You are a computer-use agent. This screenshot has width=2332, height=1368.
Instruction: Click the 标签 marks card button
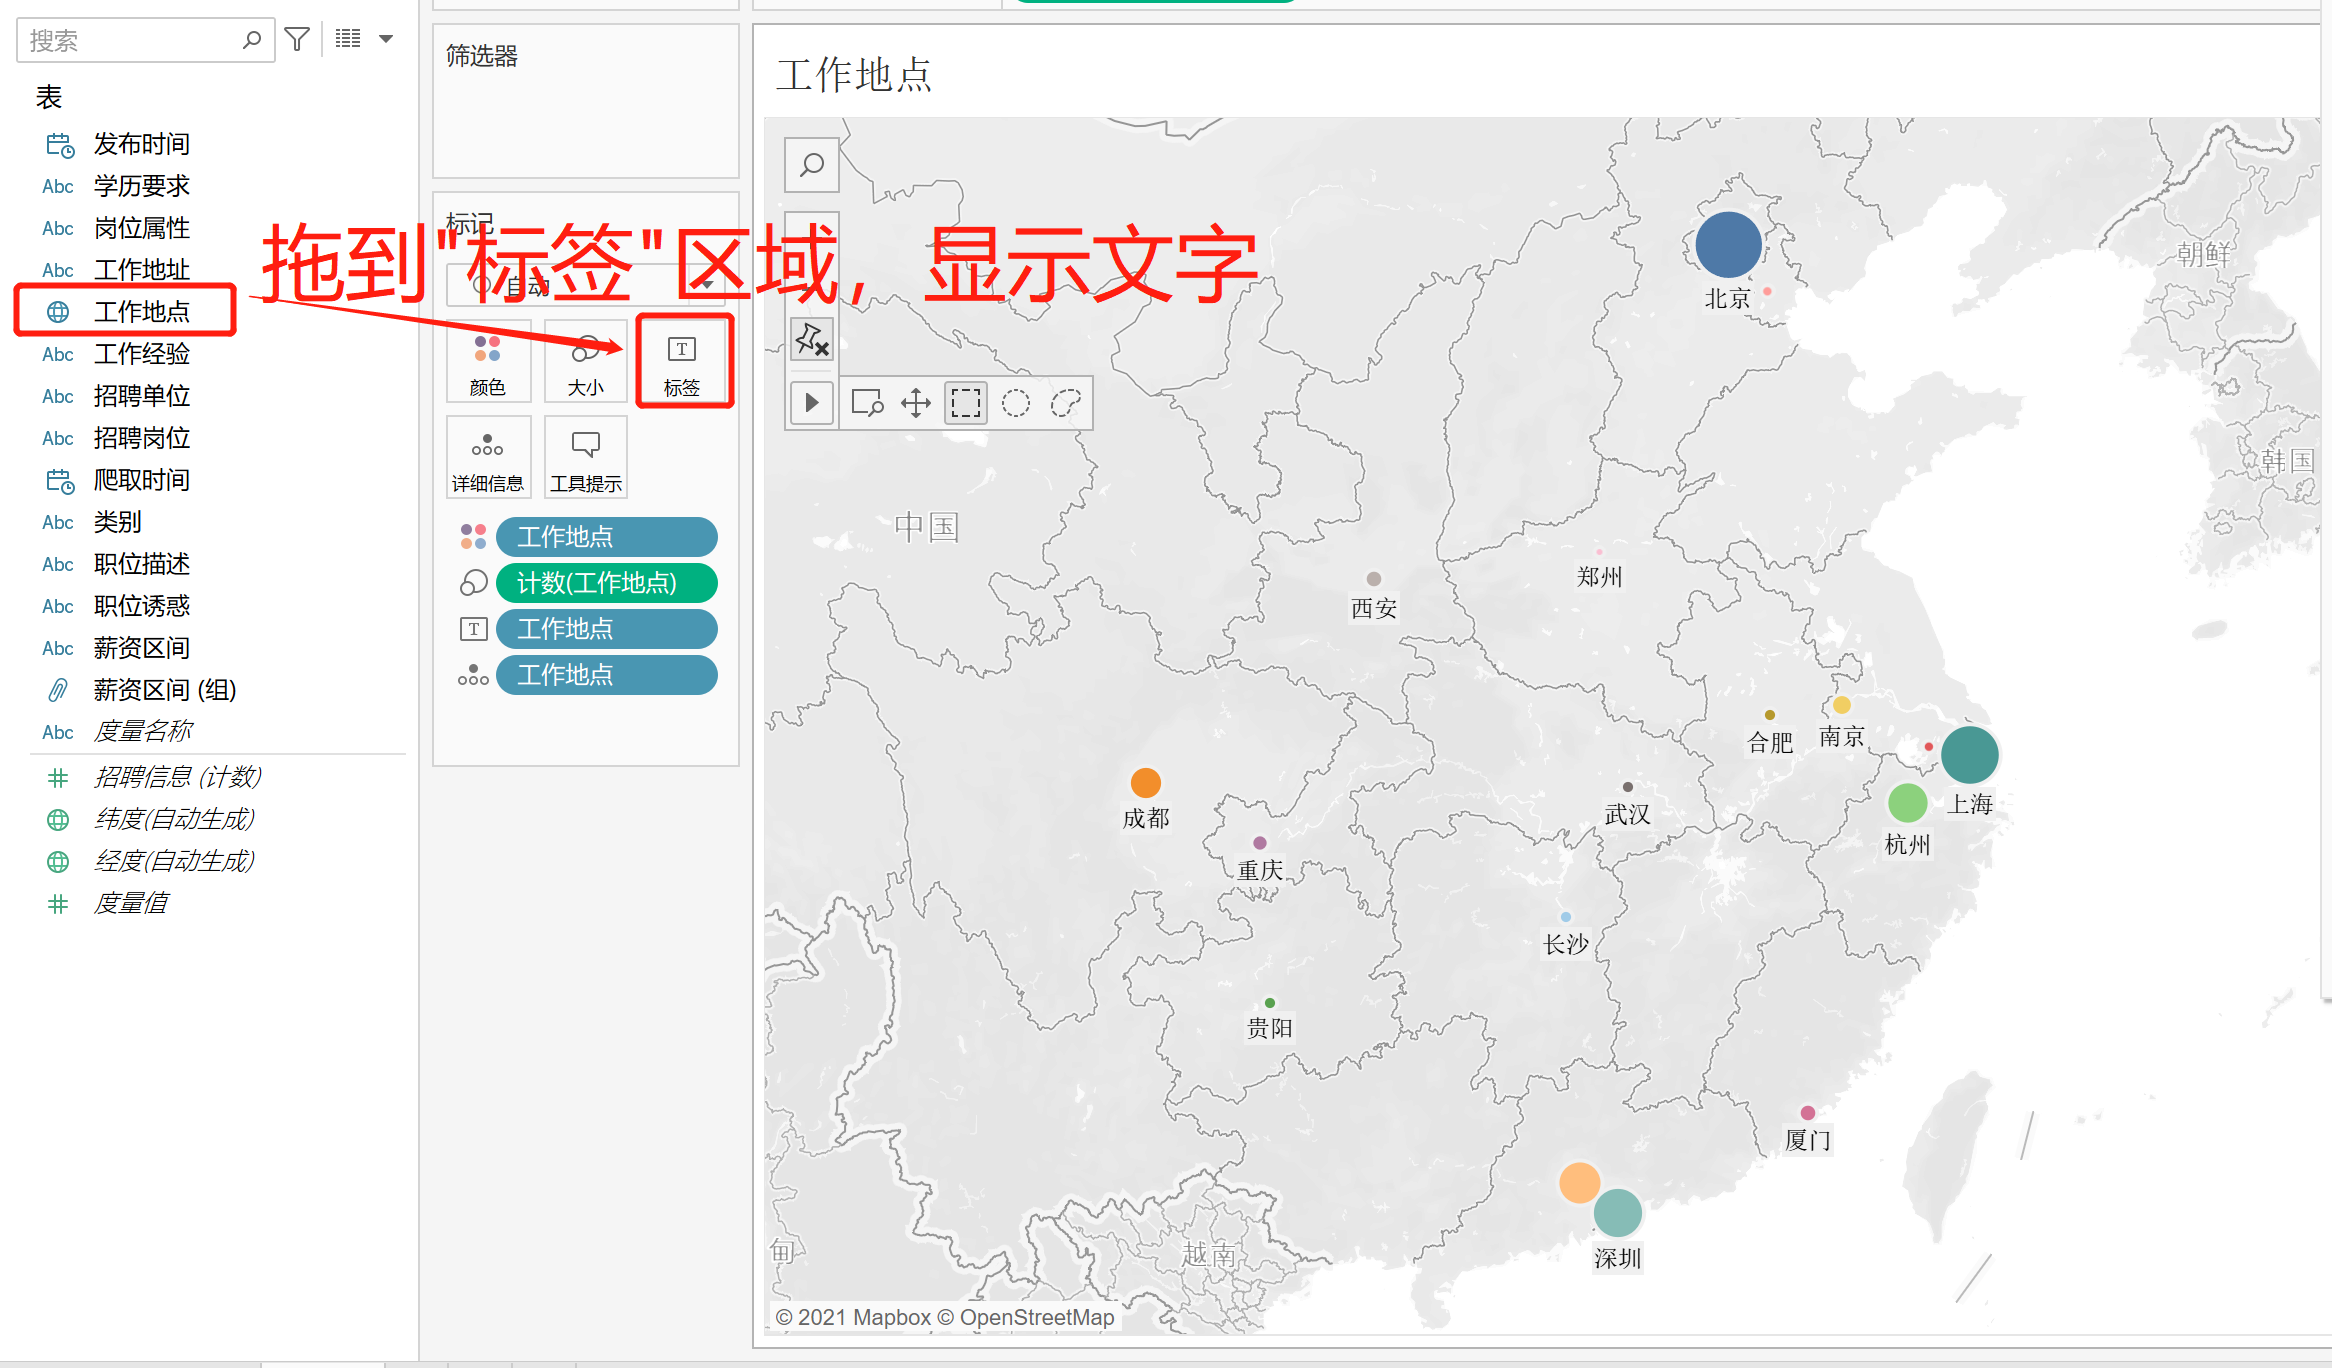pos(683,363)
